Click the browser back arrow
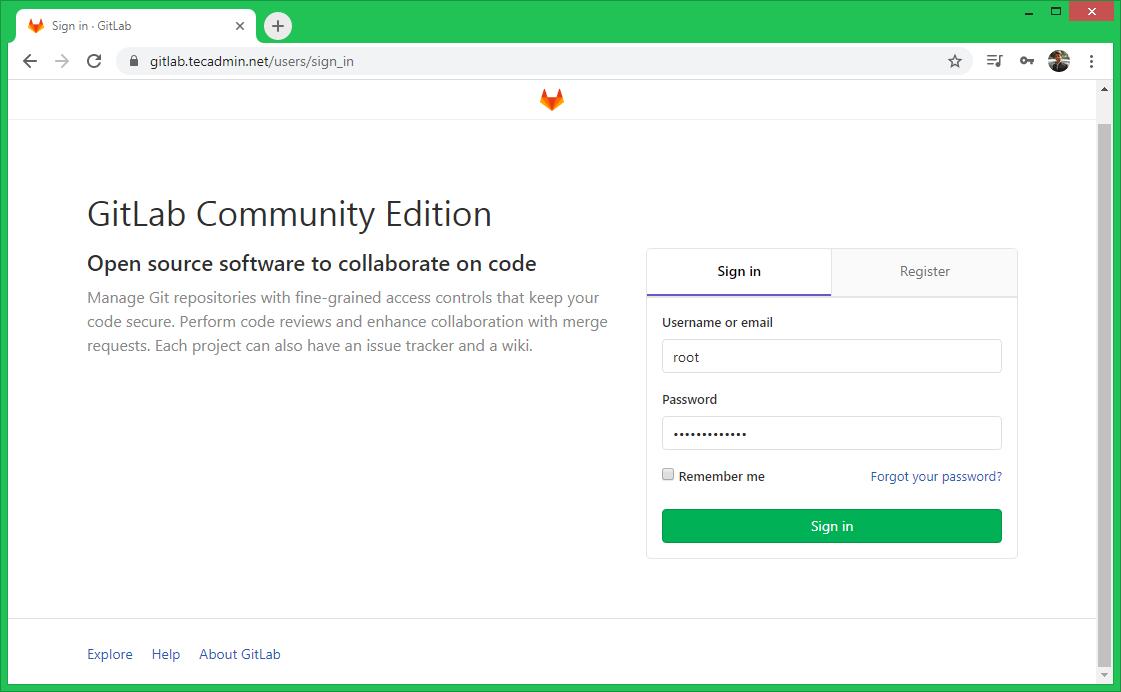 point(30,61)
